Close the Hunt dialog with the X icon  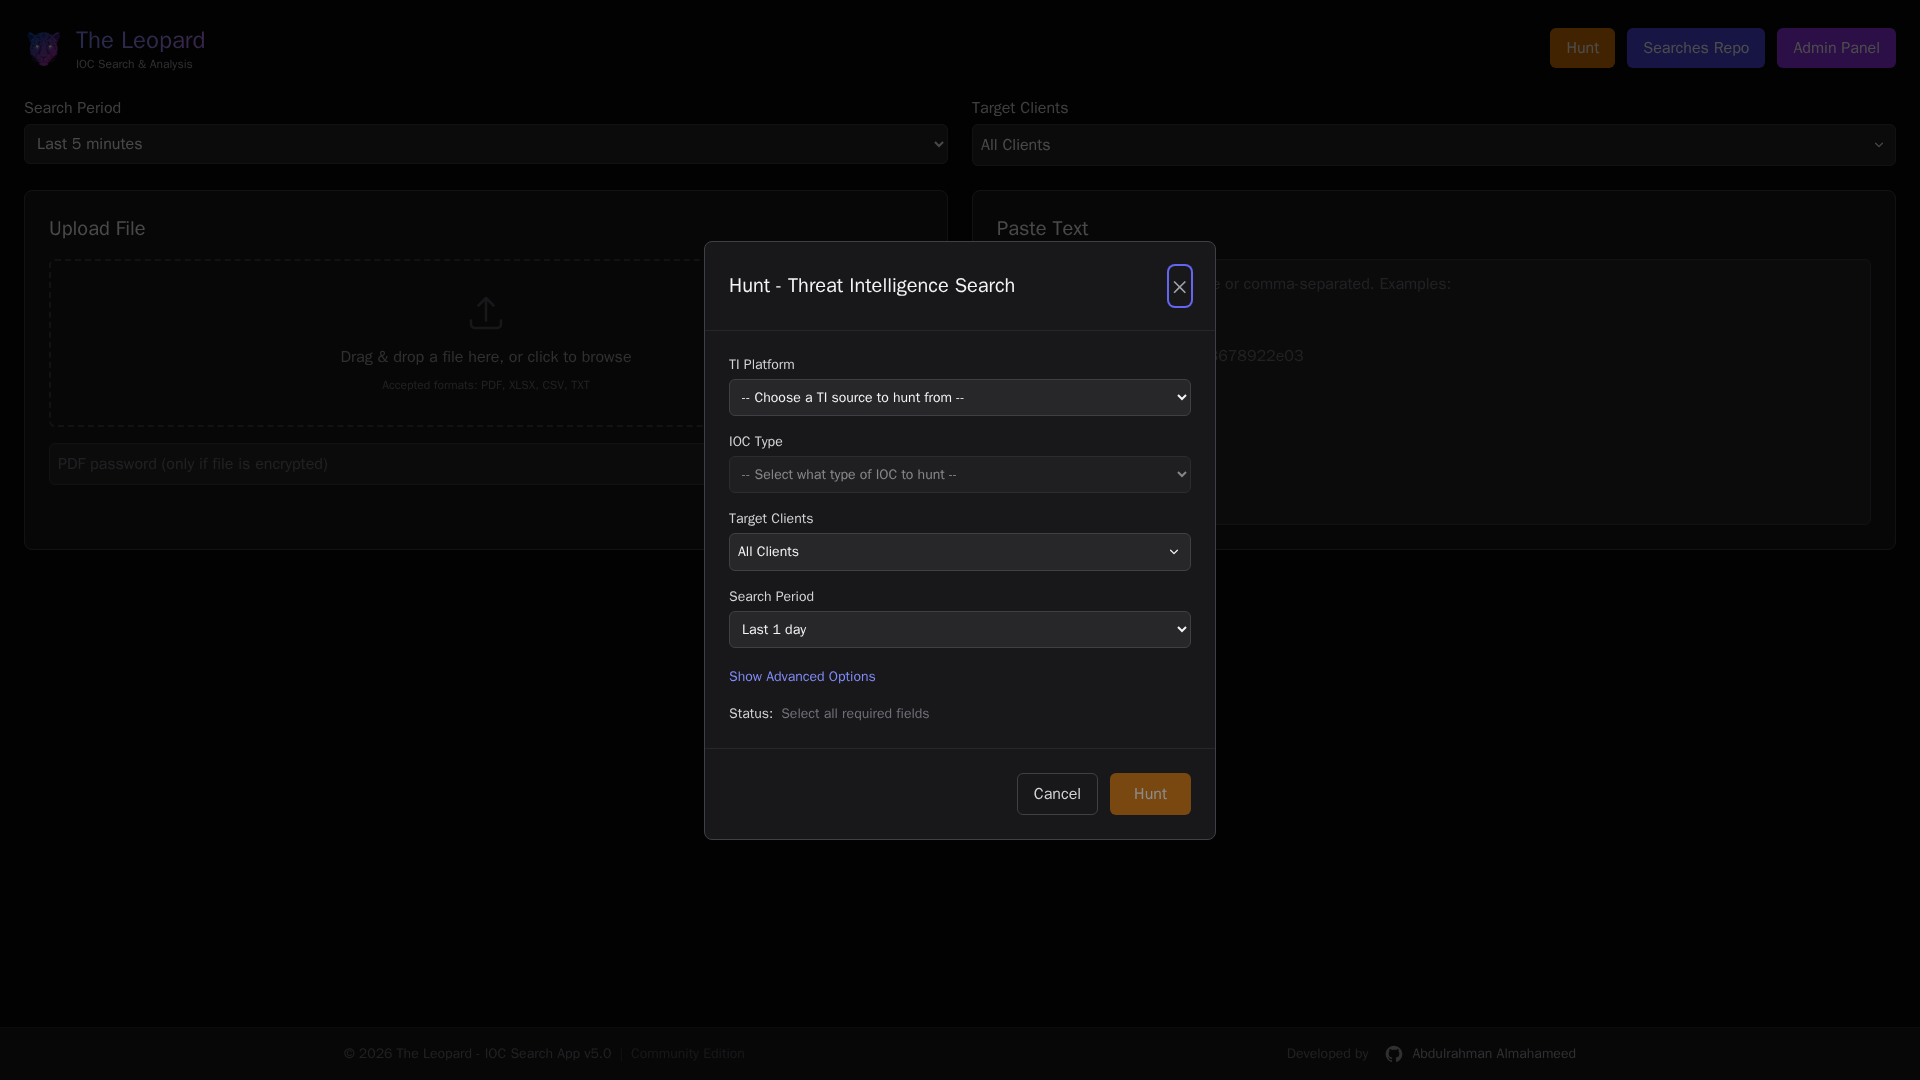click(1179, 286)
